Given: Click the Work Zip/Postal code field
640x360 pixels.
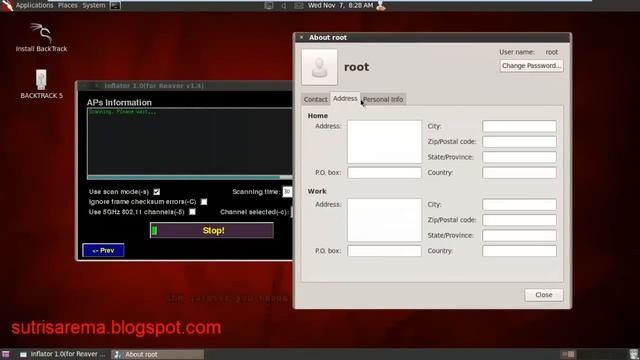Looking at the screenshot, I should pyautogui.click(x=519, y=220).
